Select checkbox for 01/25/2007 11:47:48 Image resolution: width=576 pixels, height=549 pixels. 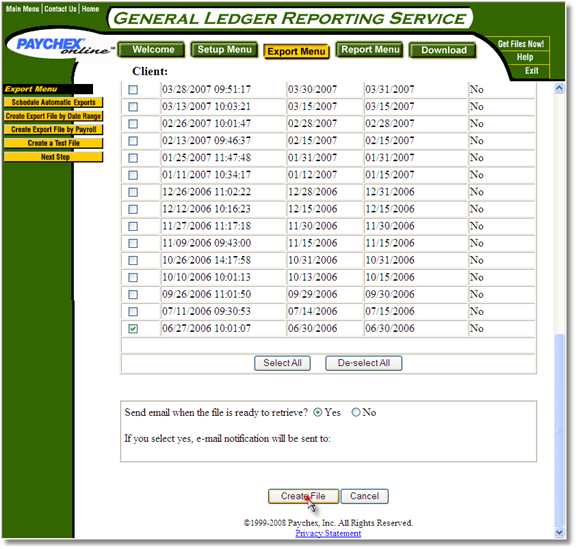133,158
